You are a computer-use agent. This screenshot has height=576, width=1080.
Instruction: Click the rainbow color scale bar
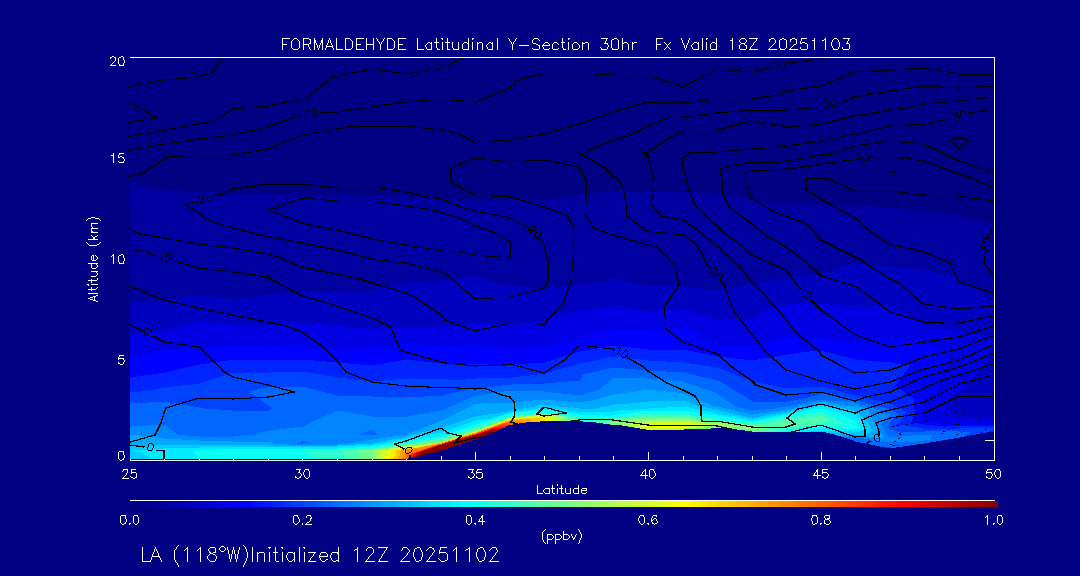(x=563, y=504)
